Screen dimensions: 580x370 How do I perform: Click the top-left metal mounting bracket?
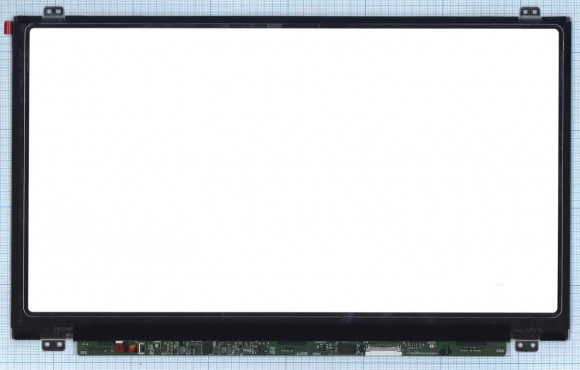(54, 12)
